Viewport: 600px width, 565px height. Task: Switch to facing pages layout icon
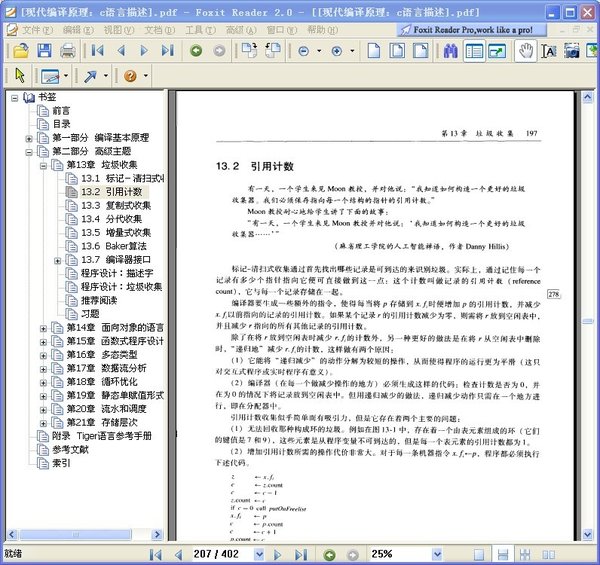[549, 554]
